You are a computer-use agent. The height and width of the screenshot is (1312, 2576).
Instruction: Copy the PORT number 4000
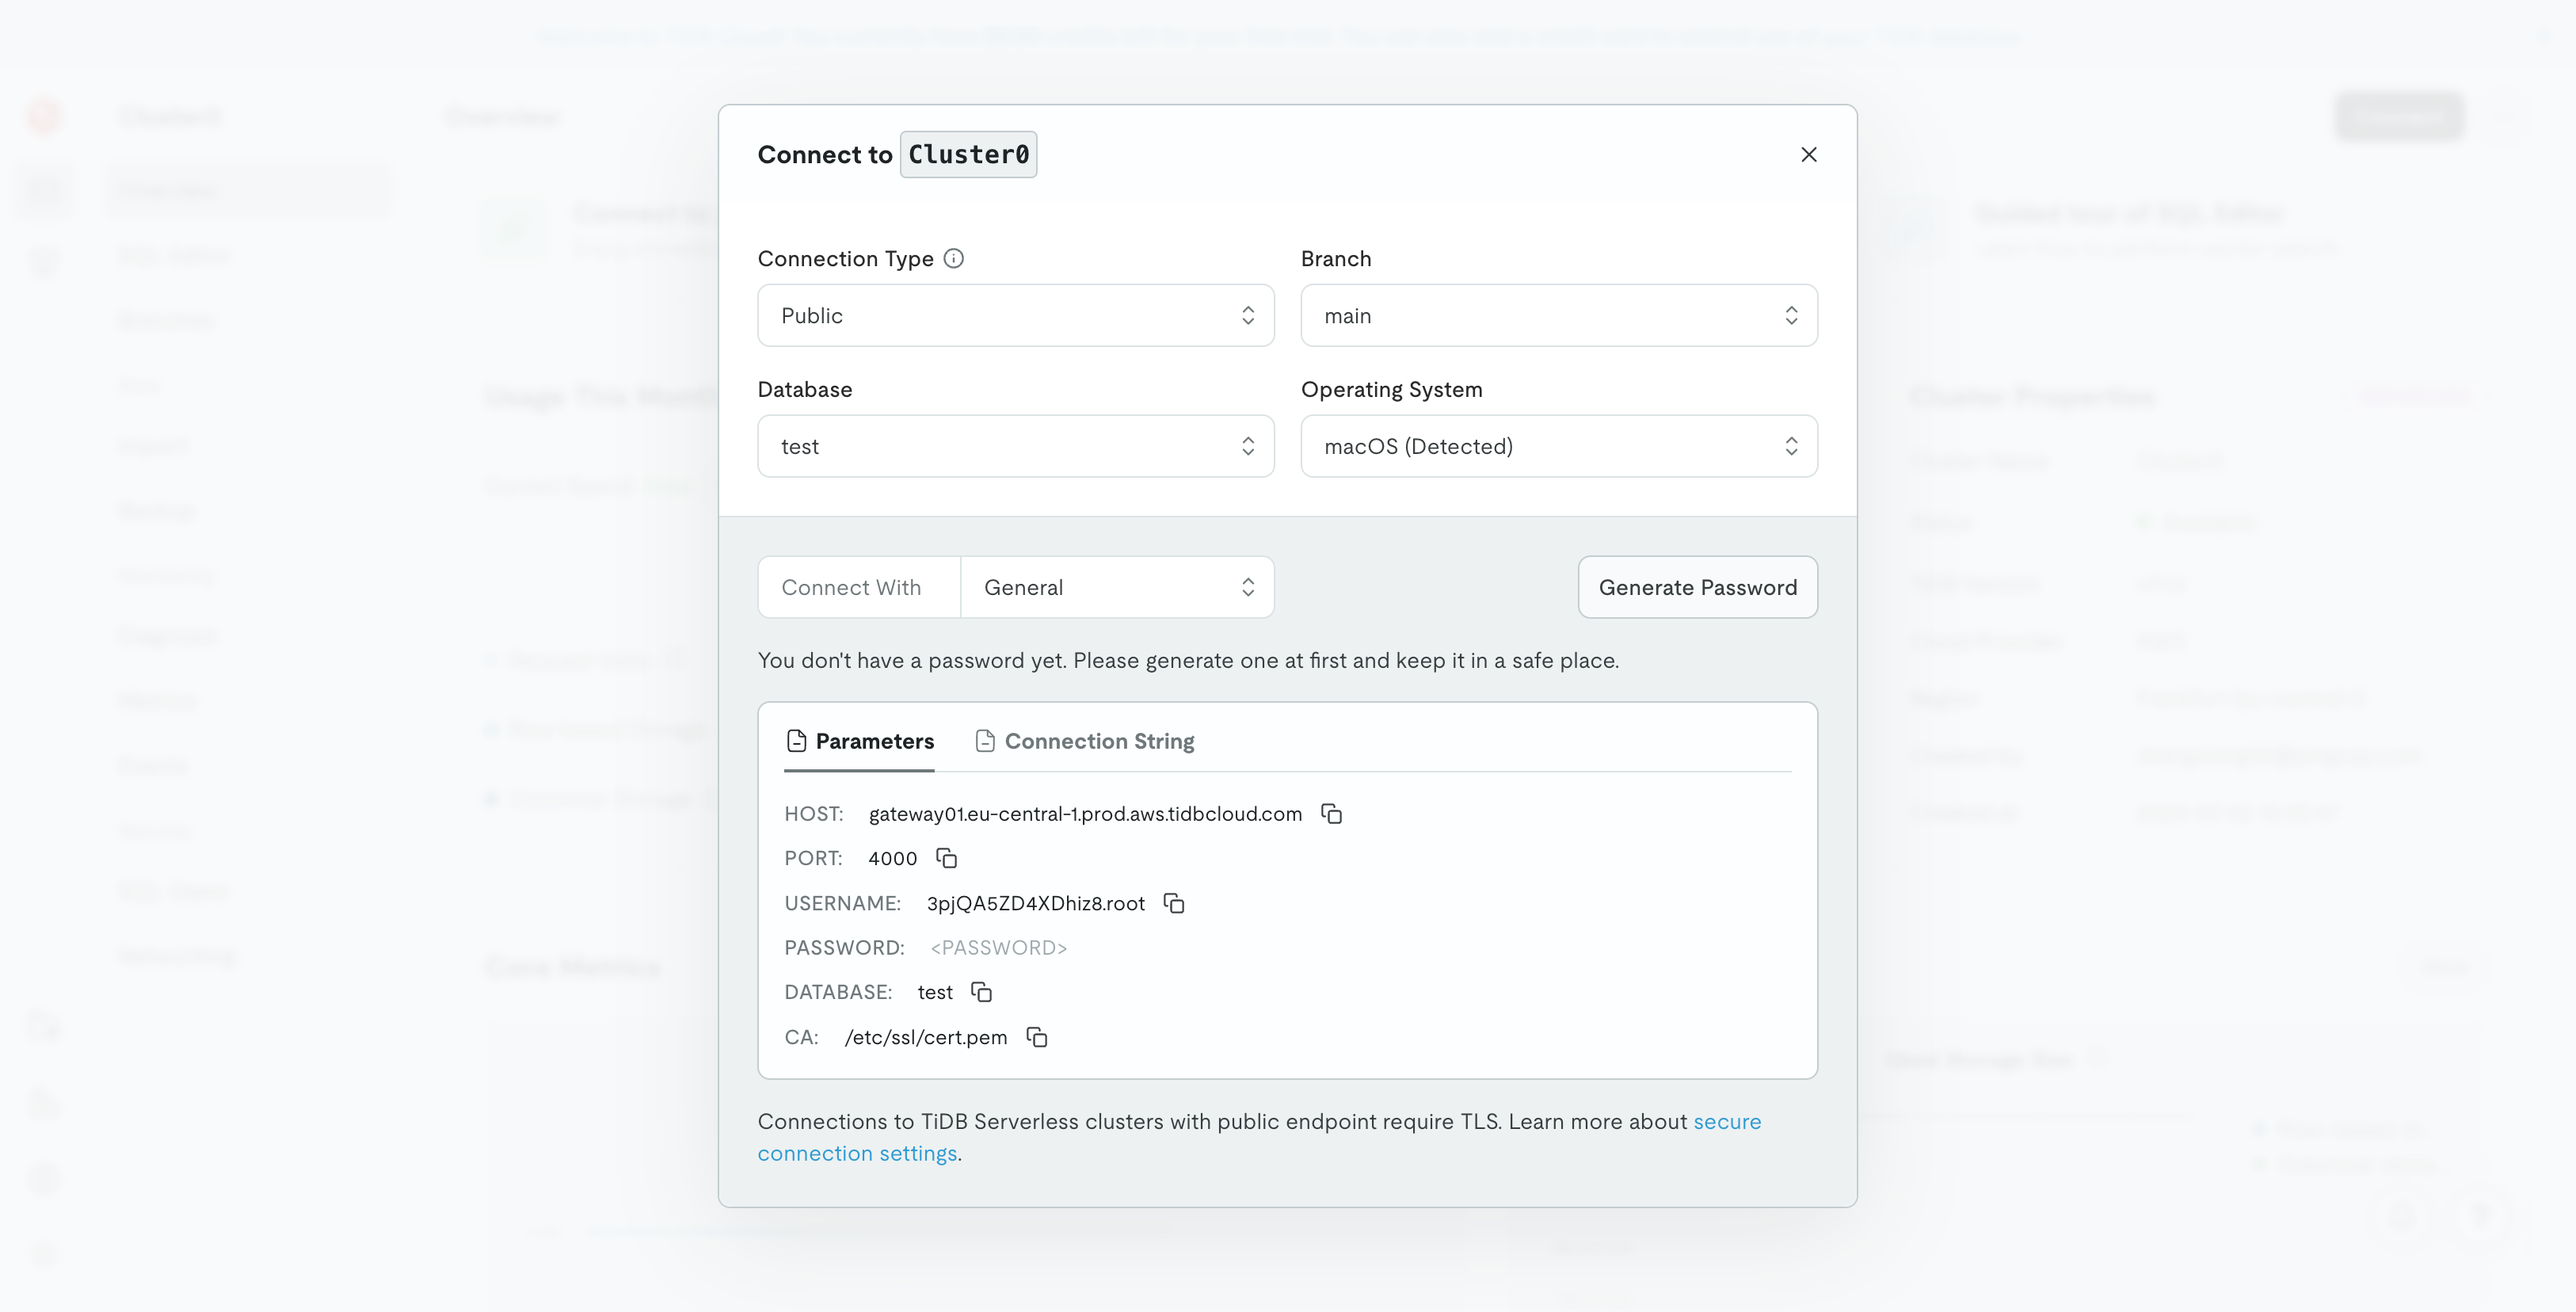pyautogui.click(x=946, y=858)
